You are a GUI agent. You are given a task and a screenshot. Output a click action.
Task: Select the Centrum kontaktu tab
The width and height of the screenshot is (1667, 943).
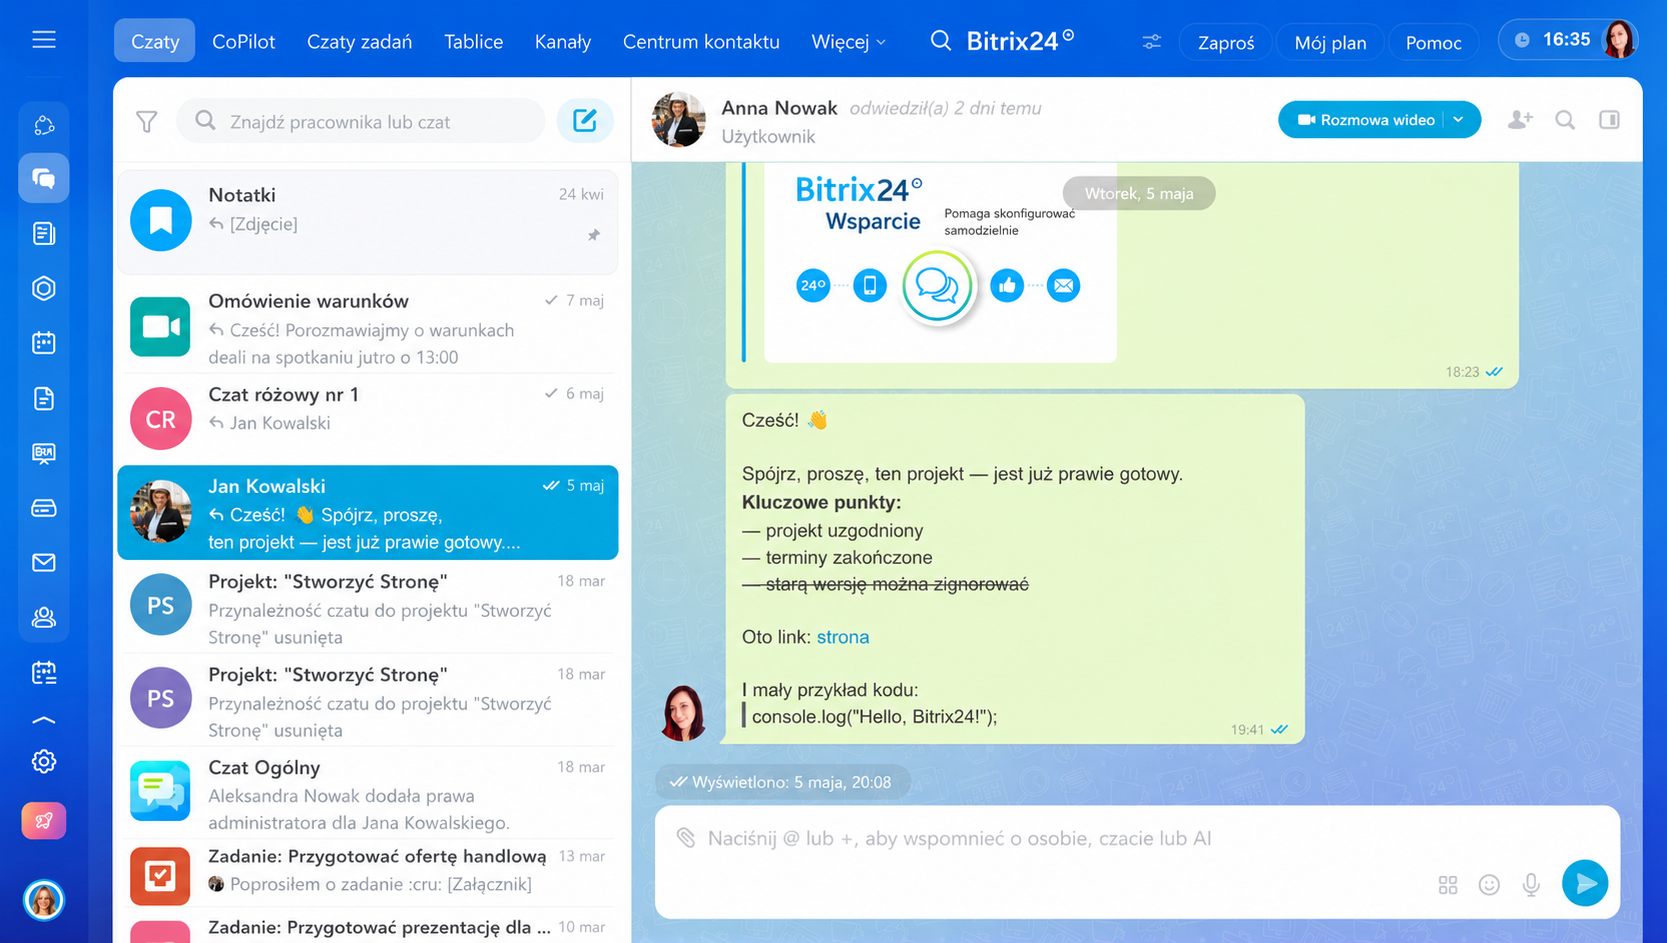click(x=701, y=42)
